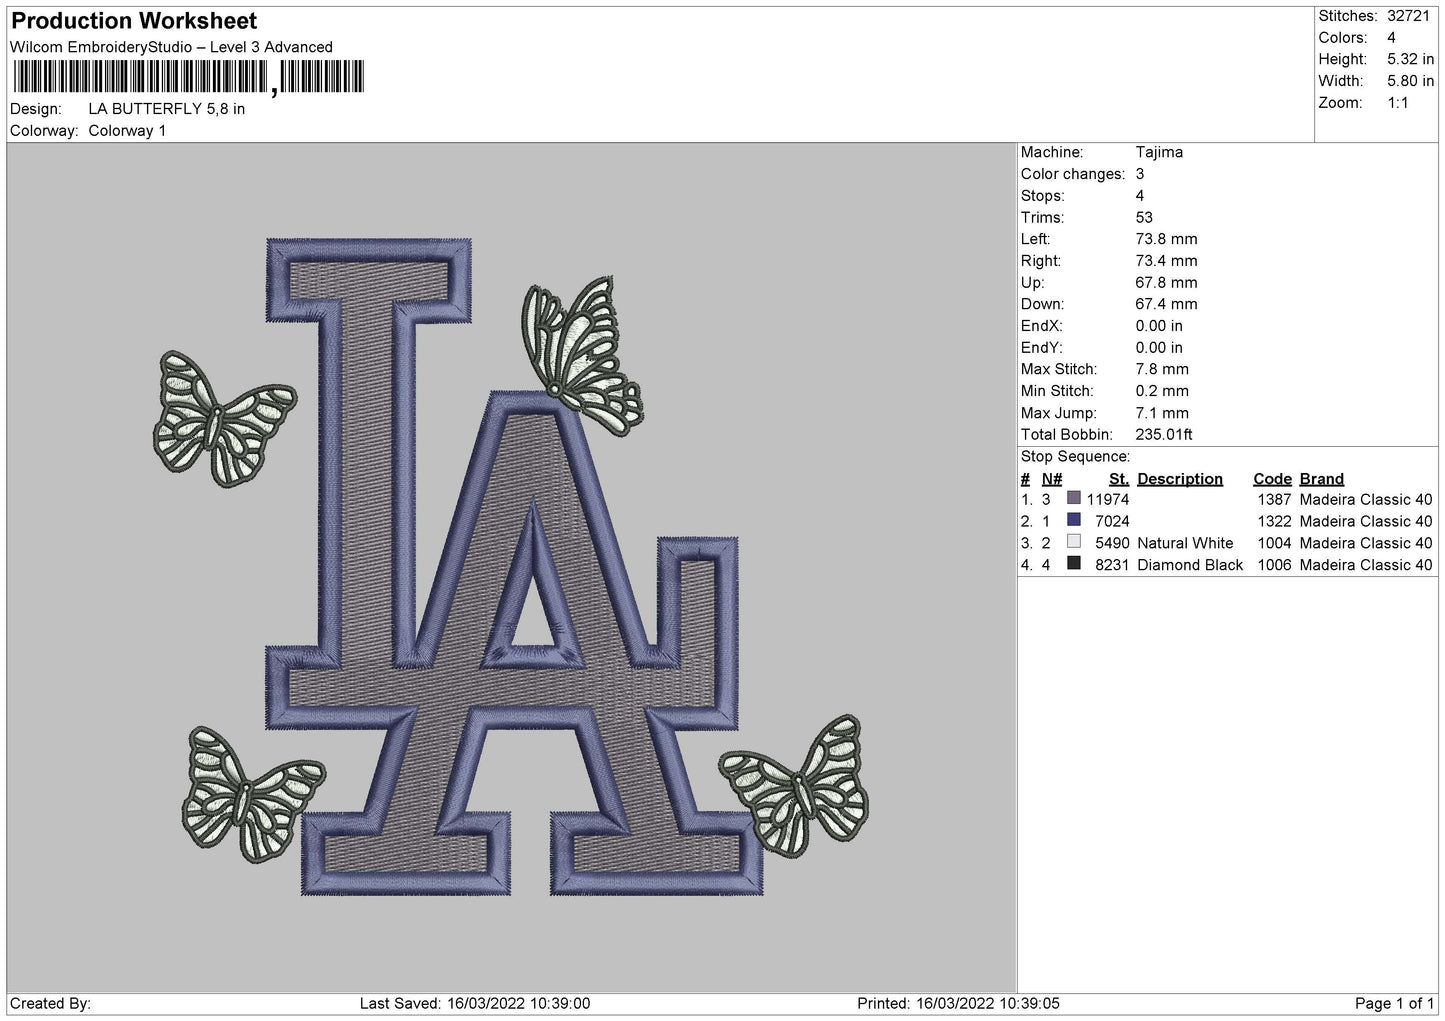Click stitch count 8231 in stop sequence
Screen dimensions: 1445x1021
click(1112, 565)
